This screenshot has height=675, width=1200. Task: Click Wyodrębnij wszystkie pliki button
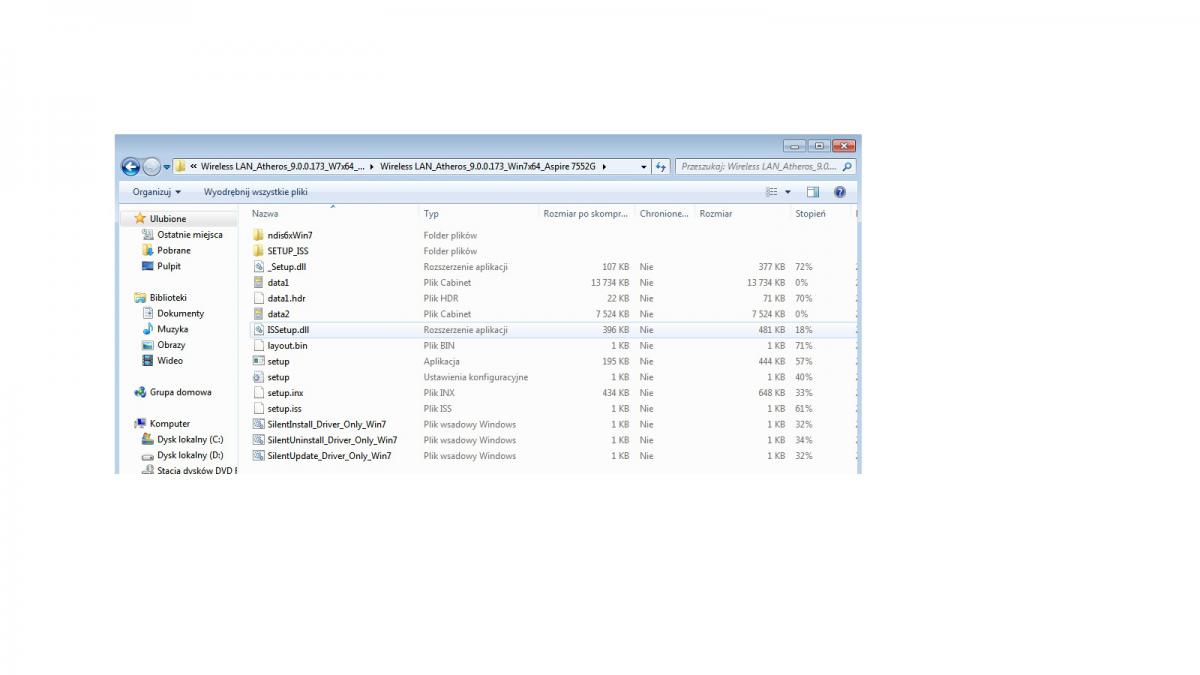[x=256, y=192]
